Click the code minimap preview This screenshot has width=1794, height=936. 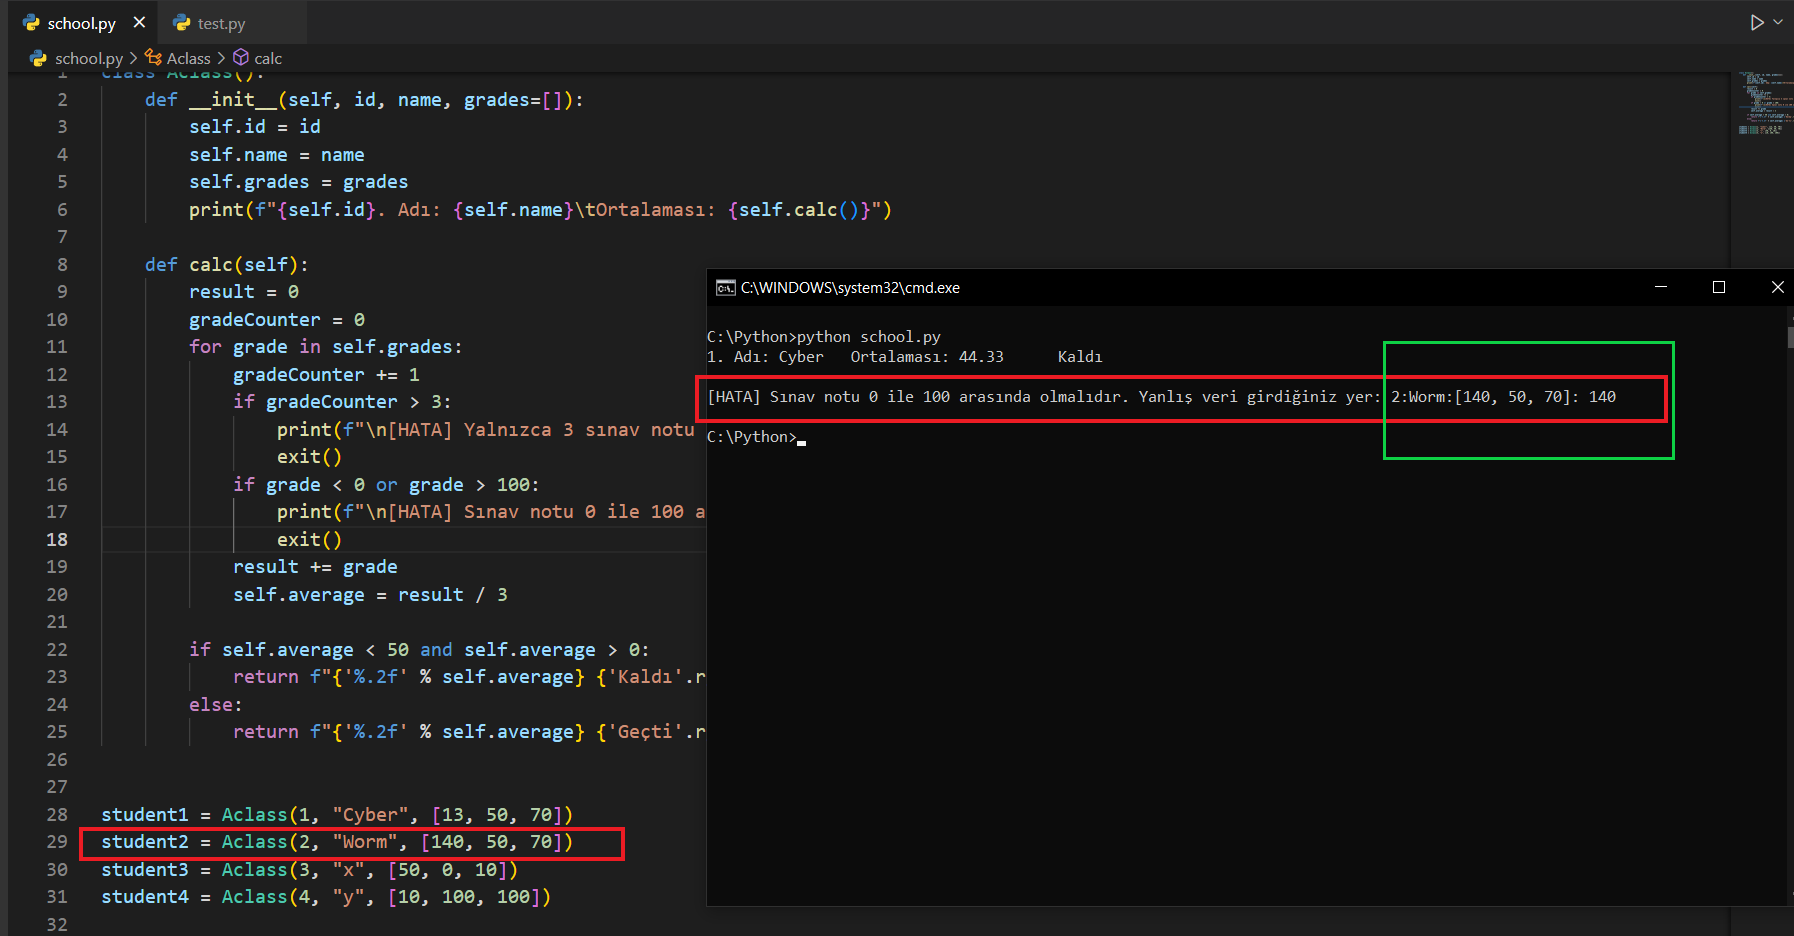point(1760,103)
